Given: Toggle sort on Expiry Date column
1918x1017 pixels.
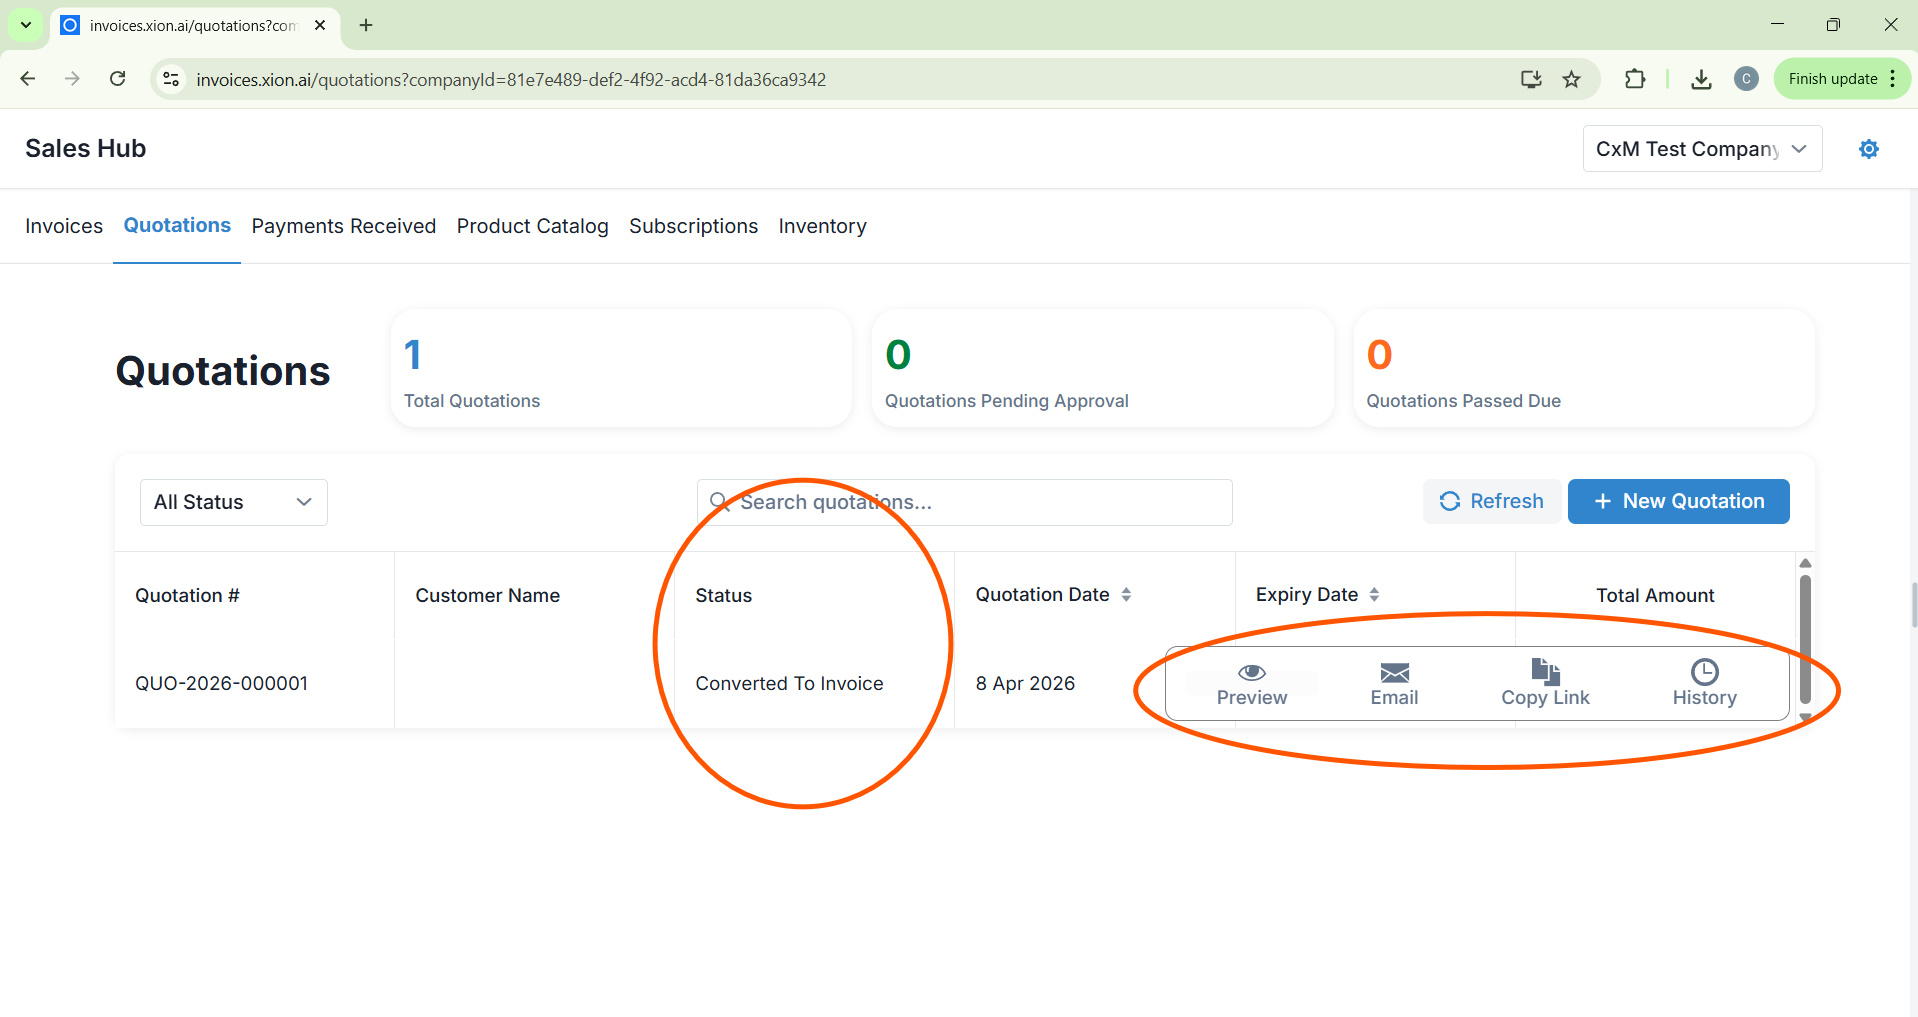Looking at the screenshot, I should click(x=1374, y=595).
